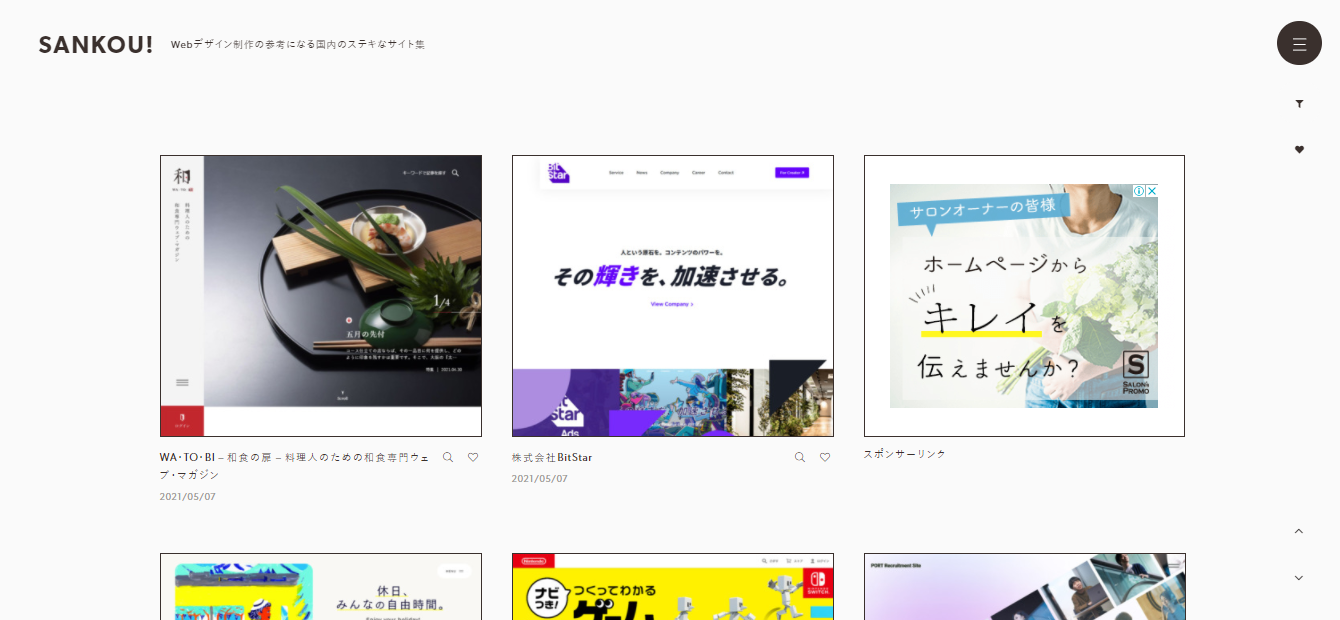Open the WA・TO・BI site thumbnail
Screen dimensions: 1340x620
(x=321, y=295)
